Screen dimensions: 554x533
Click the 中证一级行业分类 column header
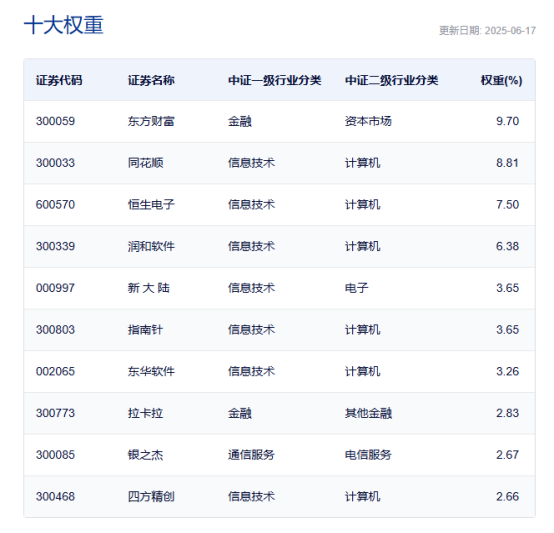point(275,81)
